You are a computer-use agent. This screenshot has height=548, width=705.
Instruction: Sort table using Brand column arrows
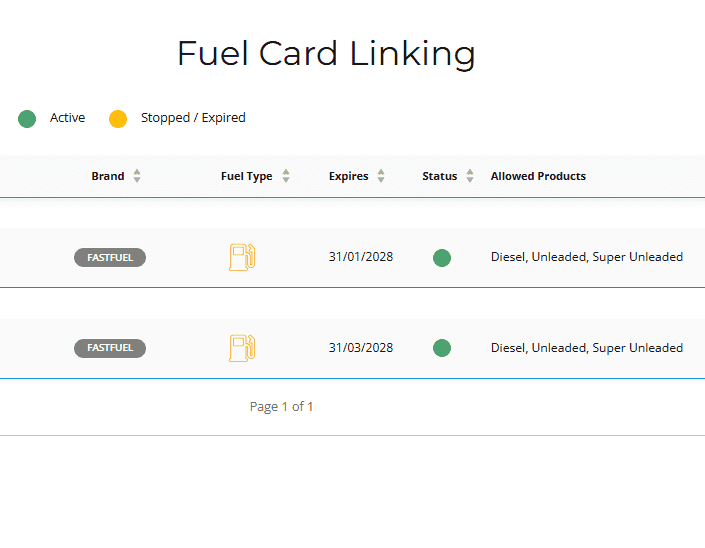(x=137, y=176)
